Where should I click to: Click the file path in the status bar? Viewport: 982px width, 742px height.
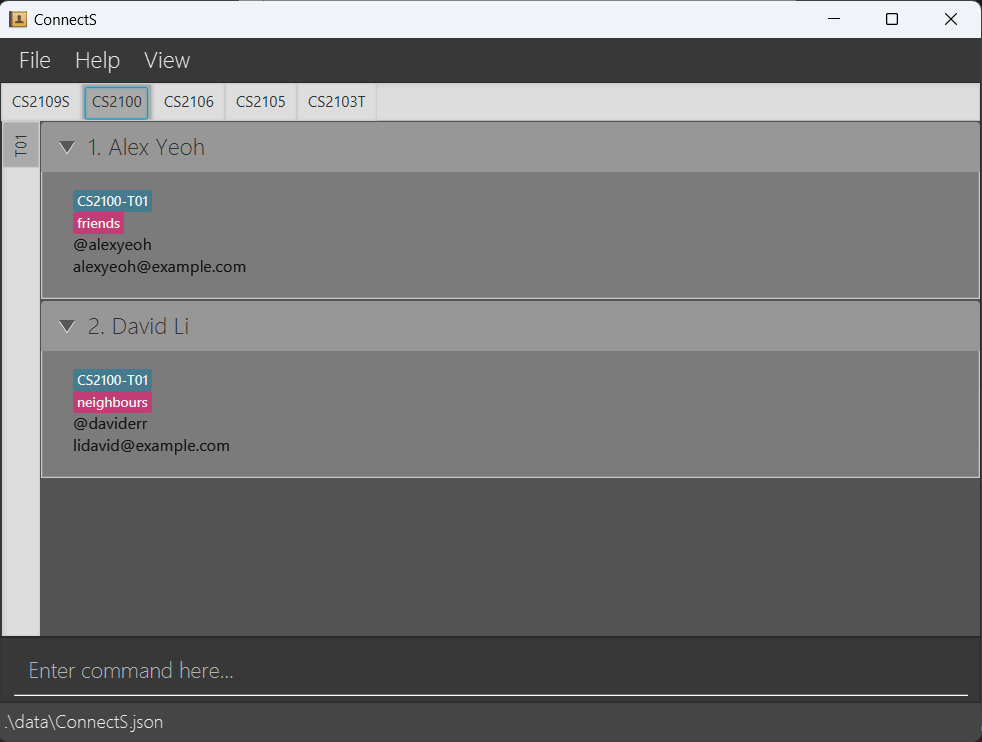(x=84, y=721)
